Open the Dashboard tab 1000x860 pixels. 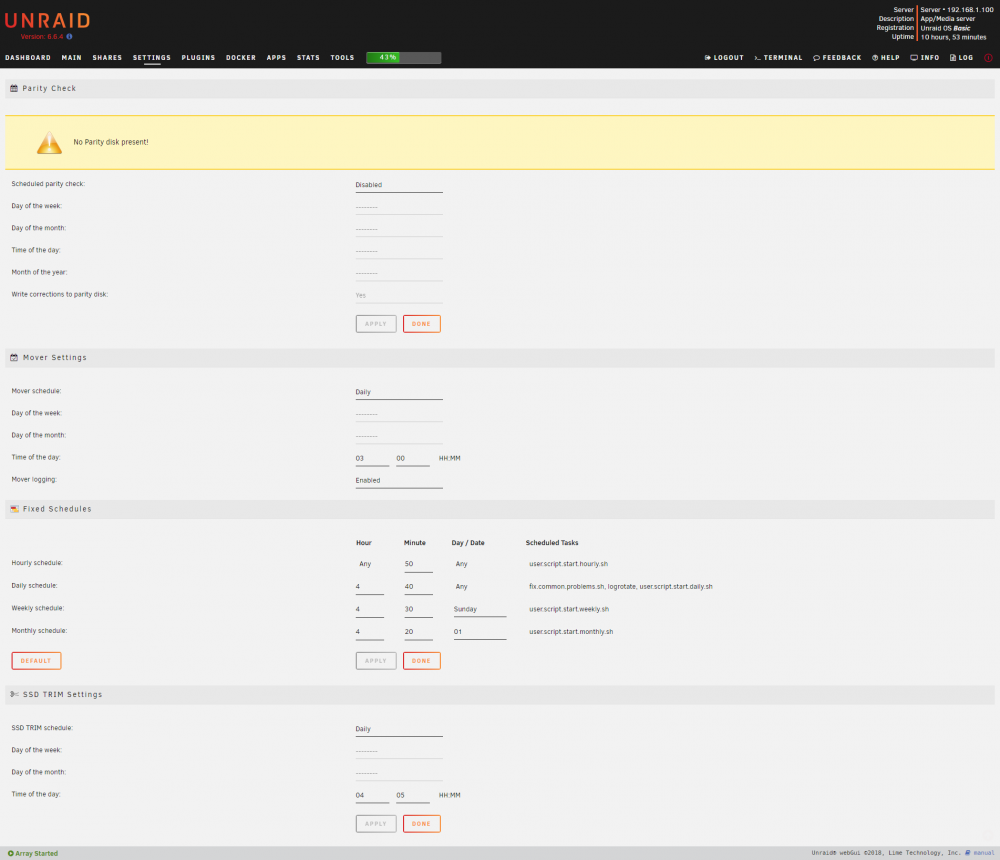28,58
